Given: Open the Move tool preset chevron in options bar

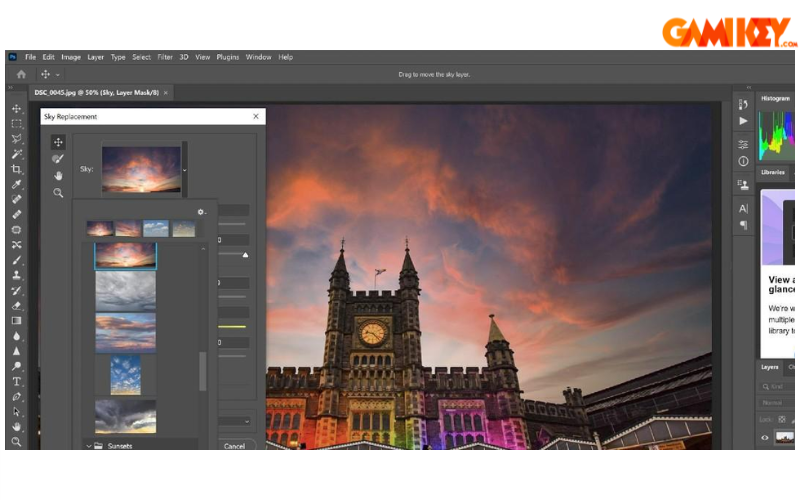Looking at the screenshot, I should coord(58,74).
